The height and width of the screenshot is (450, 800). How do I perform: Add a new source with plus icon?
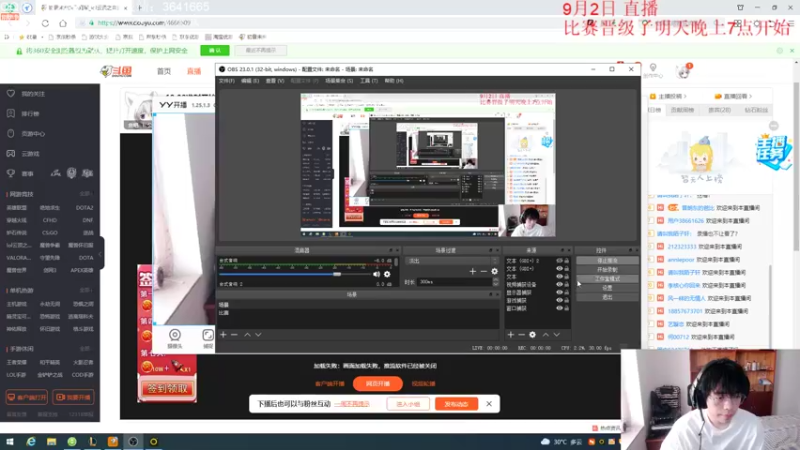tap(511, 335)
